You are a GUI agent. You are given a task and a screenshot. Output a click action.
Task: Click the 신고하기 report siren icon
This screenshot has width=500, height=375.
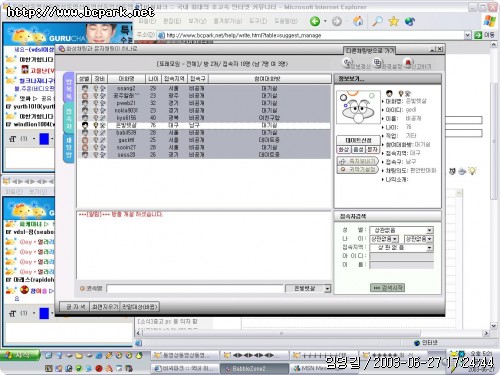coord(408,62)
